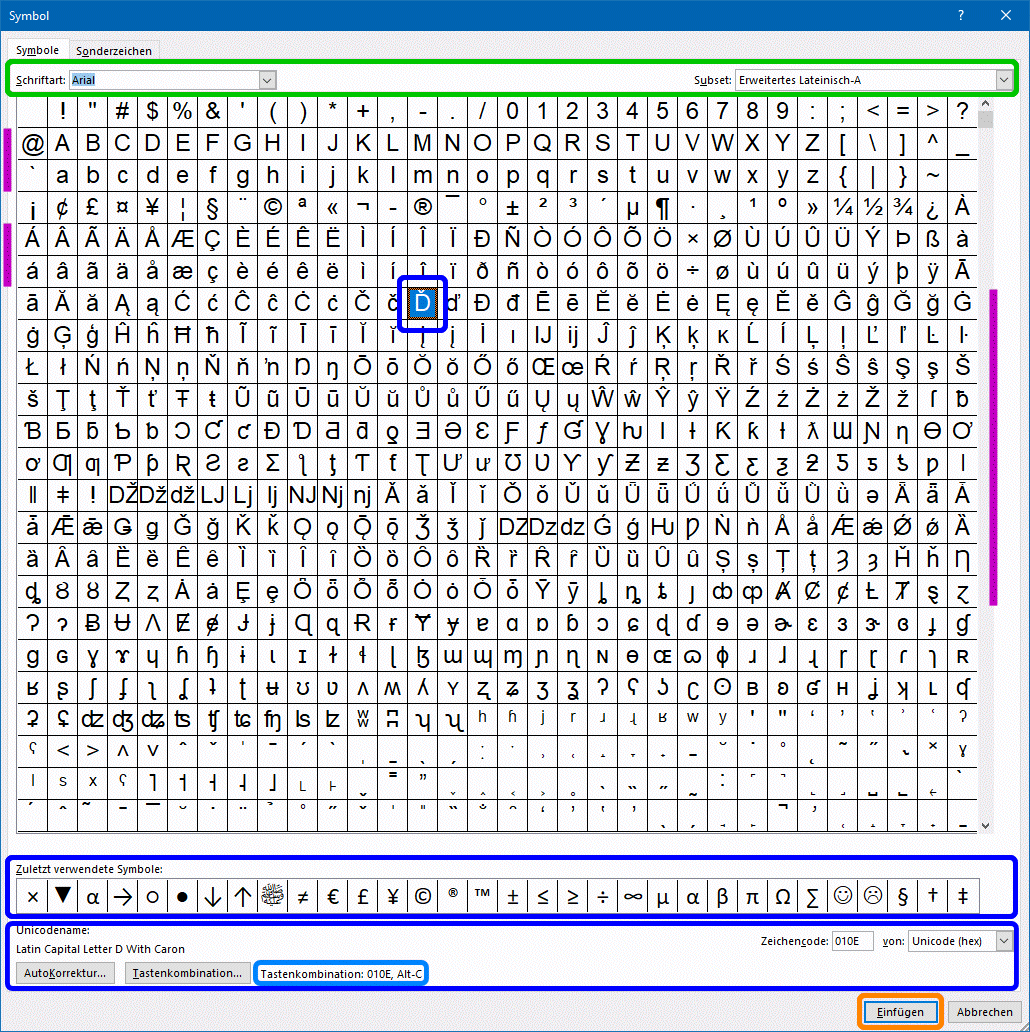Image resolution: width=1030 pixels, height=1032 pixels.
Task: Click the Einfügen button
Action: pyautogui.click(x=900, y=1011)
